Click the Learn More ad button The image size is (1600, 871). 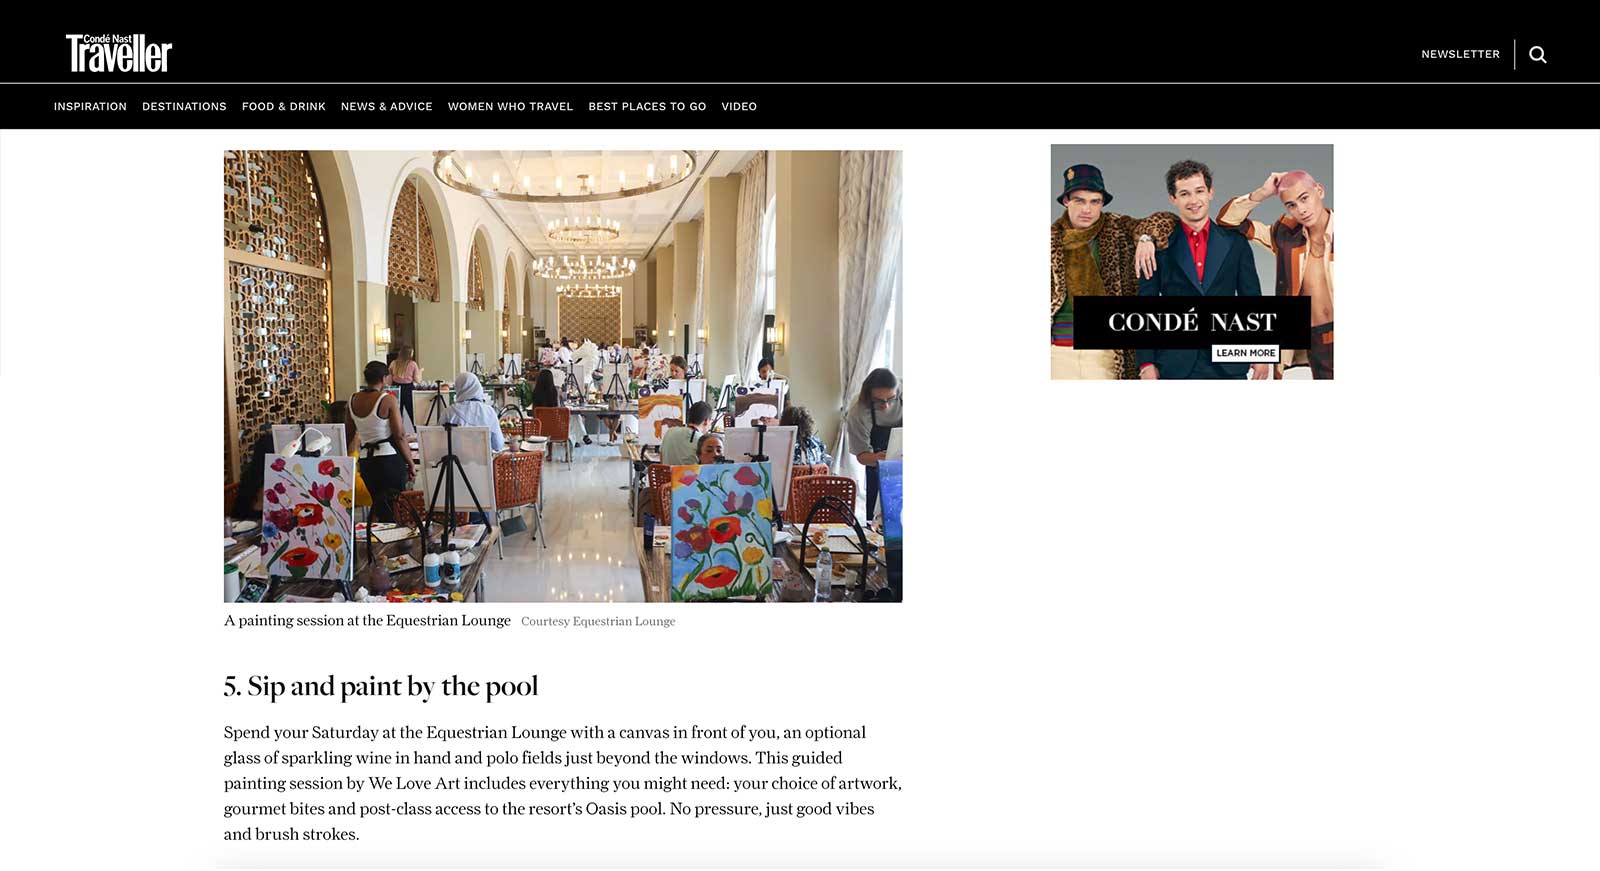tap(1245, 353)
